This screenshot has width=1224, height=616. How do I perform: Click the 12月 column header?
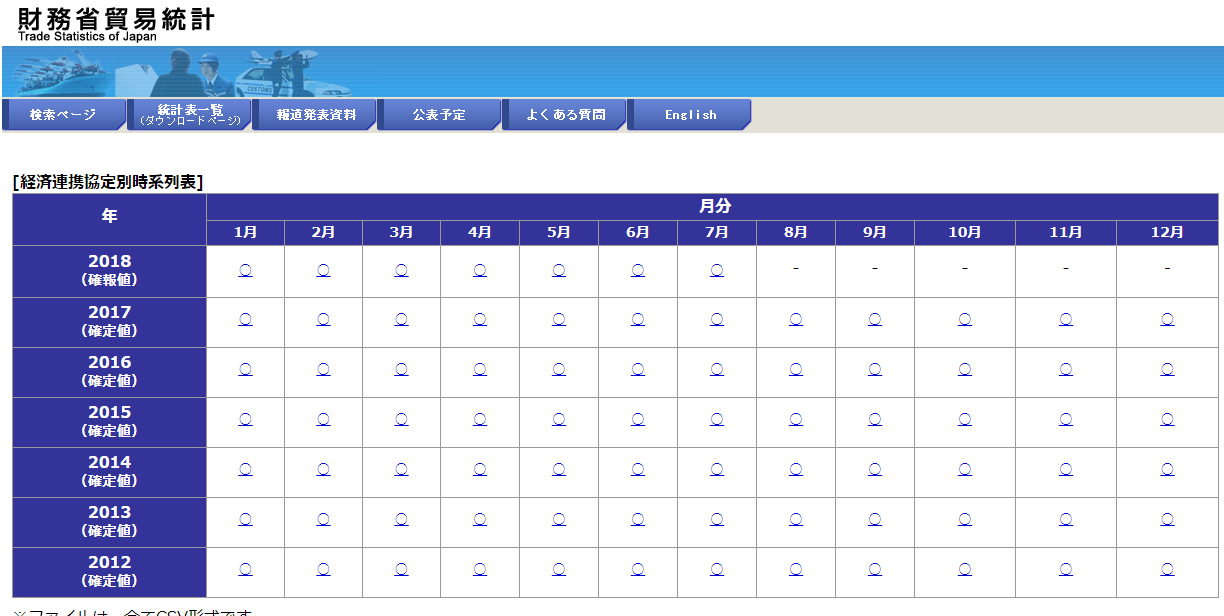click(x=1167, y=233)
